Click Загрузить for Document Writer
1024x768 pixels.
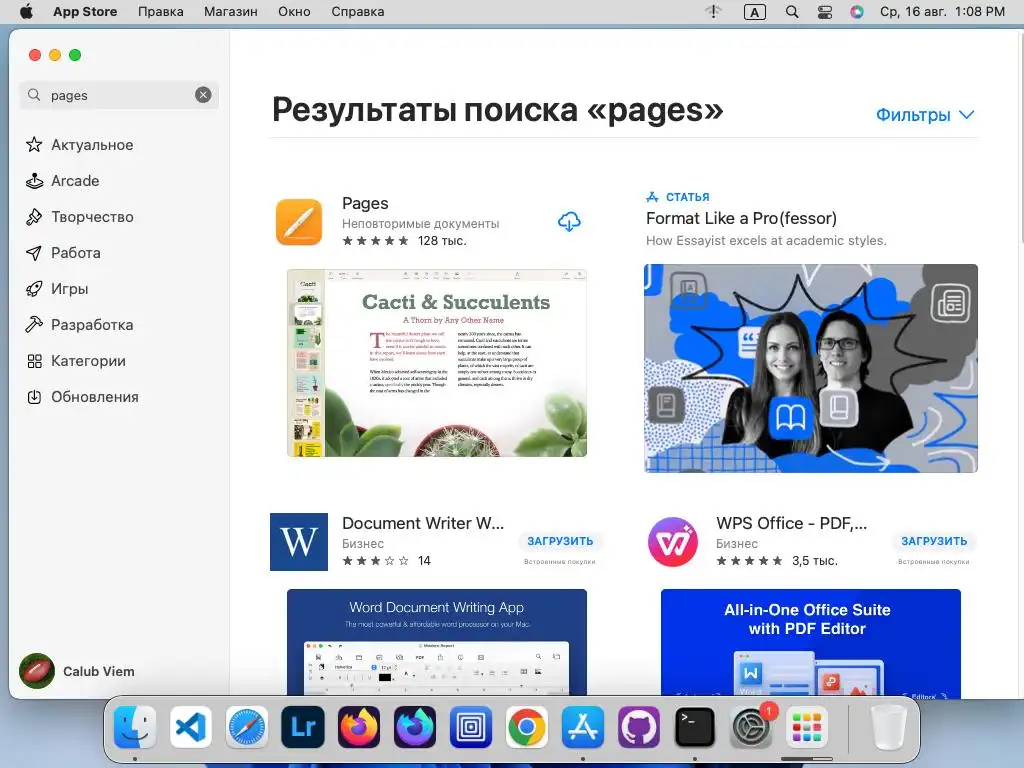(560, 541)
